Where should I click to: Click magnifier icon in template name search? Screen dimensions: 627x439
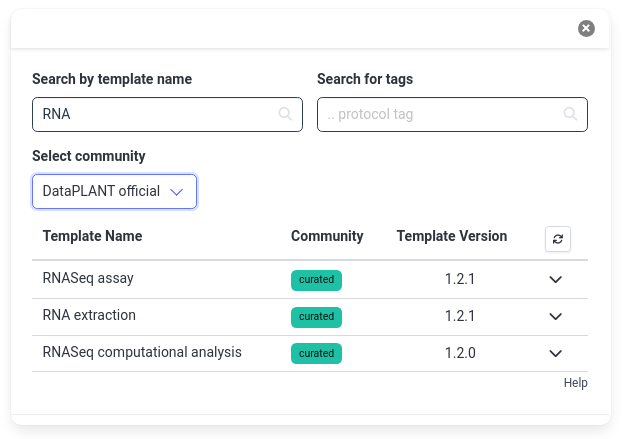point(285,114)
